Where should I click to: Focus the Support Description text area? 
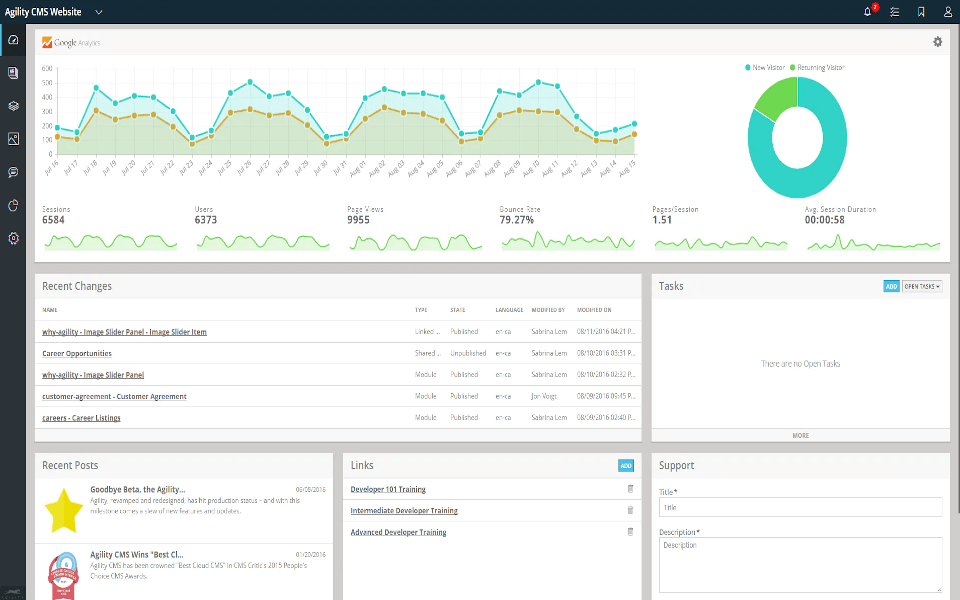coord(800,564)
